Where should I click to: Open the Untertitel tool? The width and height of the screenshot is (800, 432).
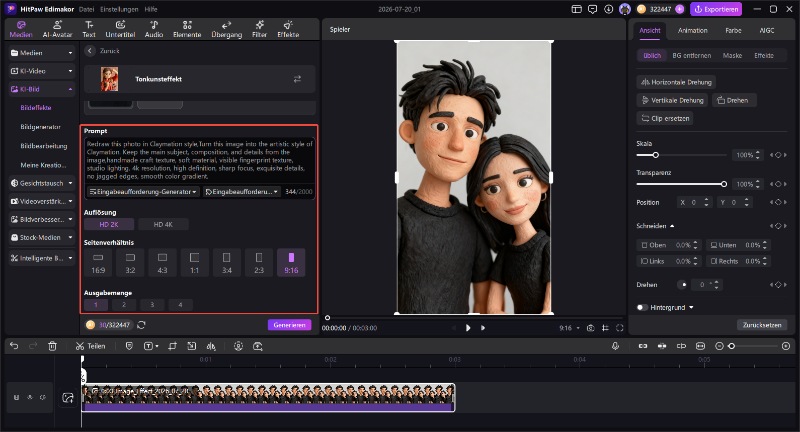pos(120,29)
